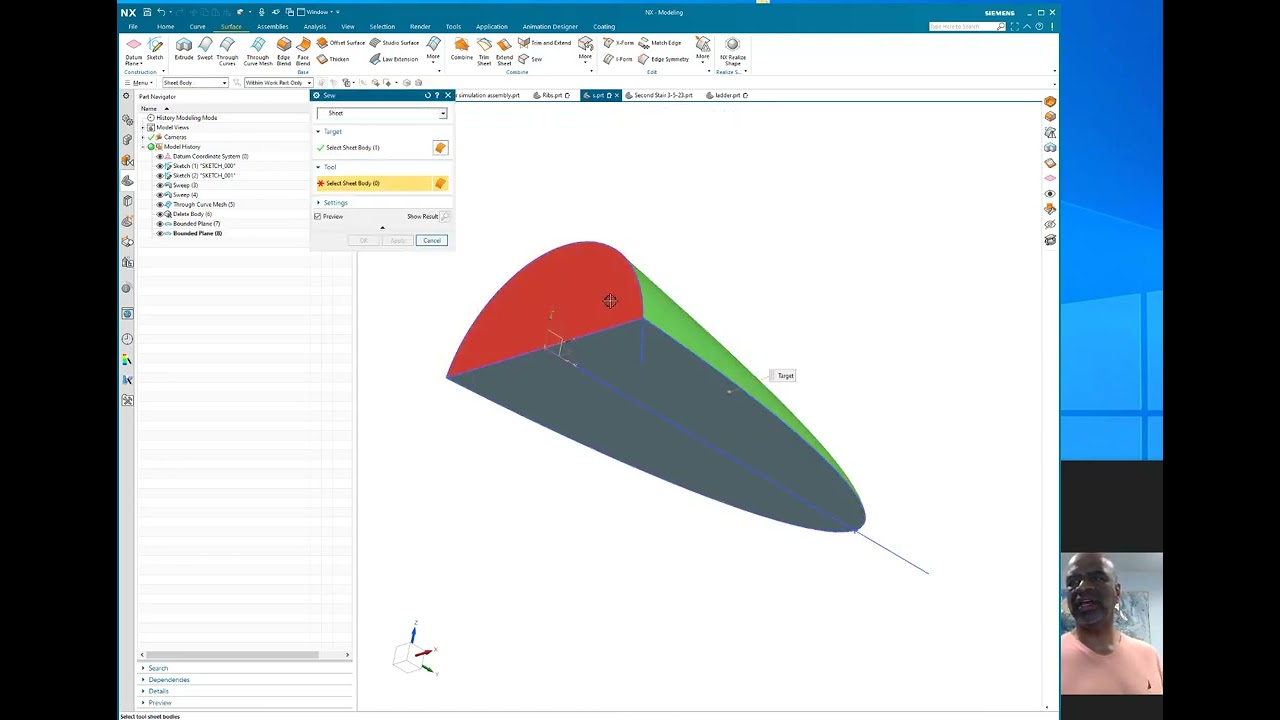The height and width of the screenshot is (720, 1280).
Task: Open the Sketch tool
Action: pyautogui.click(x=155, y=50)
